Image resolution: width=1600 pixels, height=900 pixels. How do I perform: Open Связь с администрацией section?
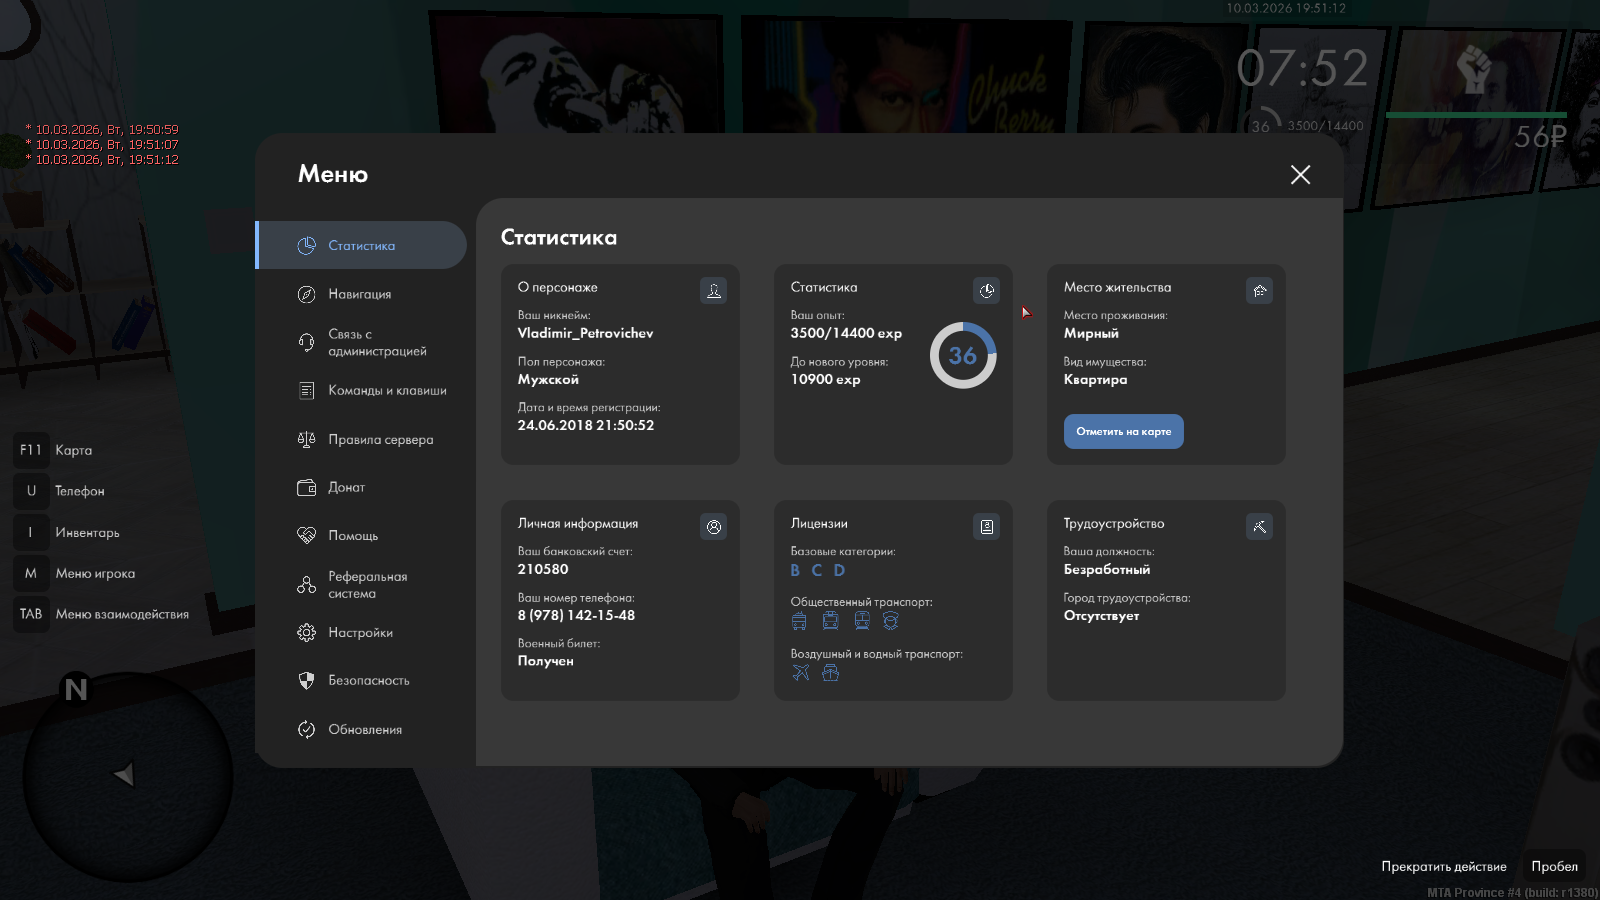pyautogui.click(x=376, y=343)
